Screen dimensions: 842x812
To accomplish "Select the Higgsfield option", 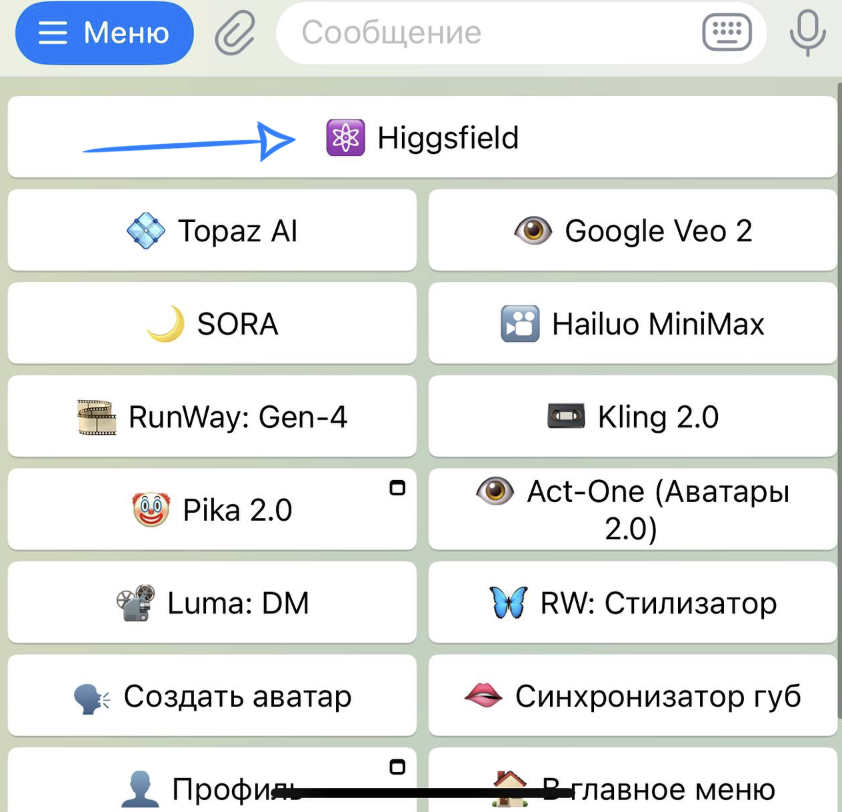I will [422, 138].
